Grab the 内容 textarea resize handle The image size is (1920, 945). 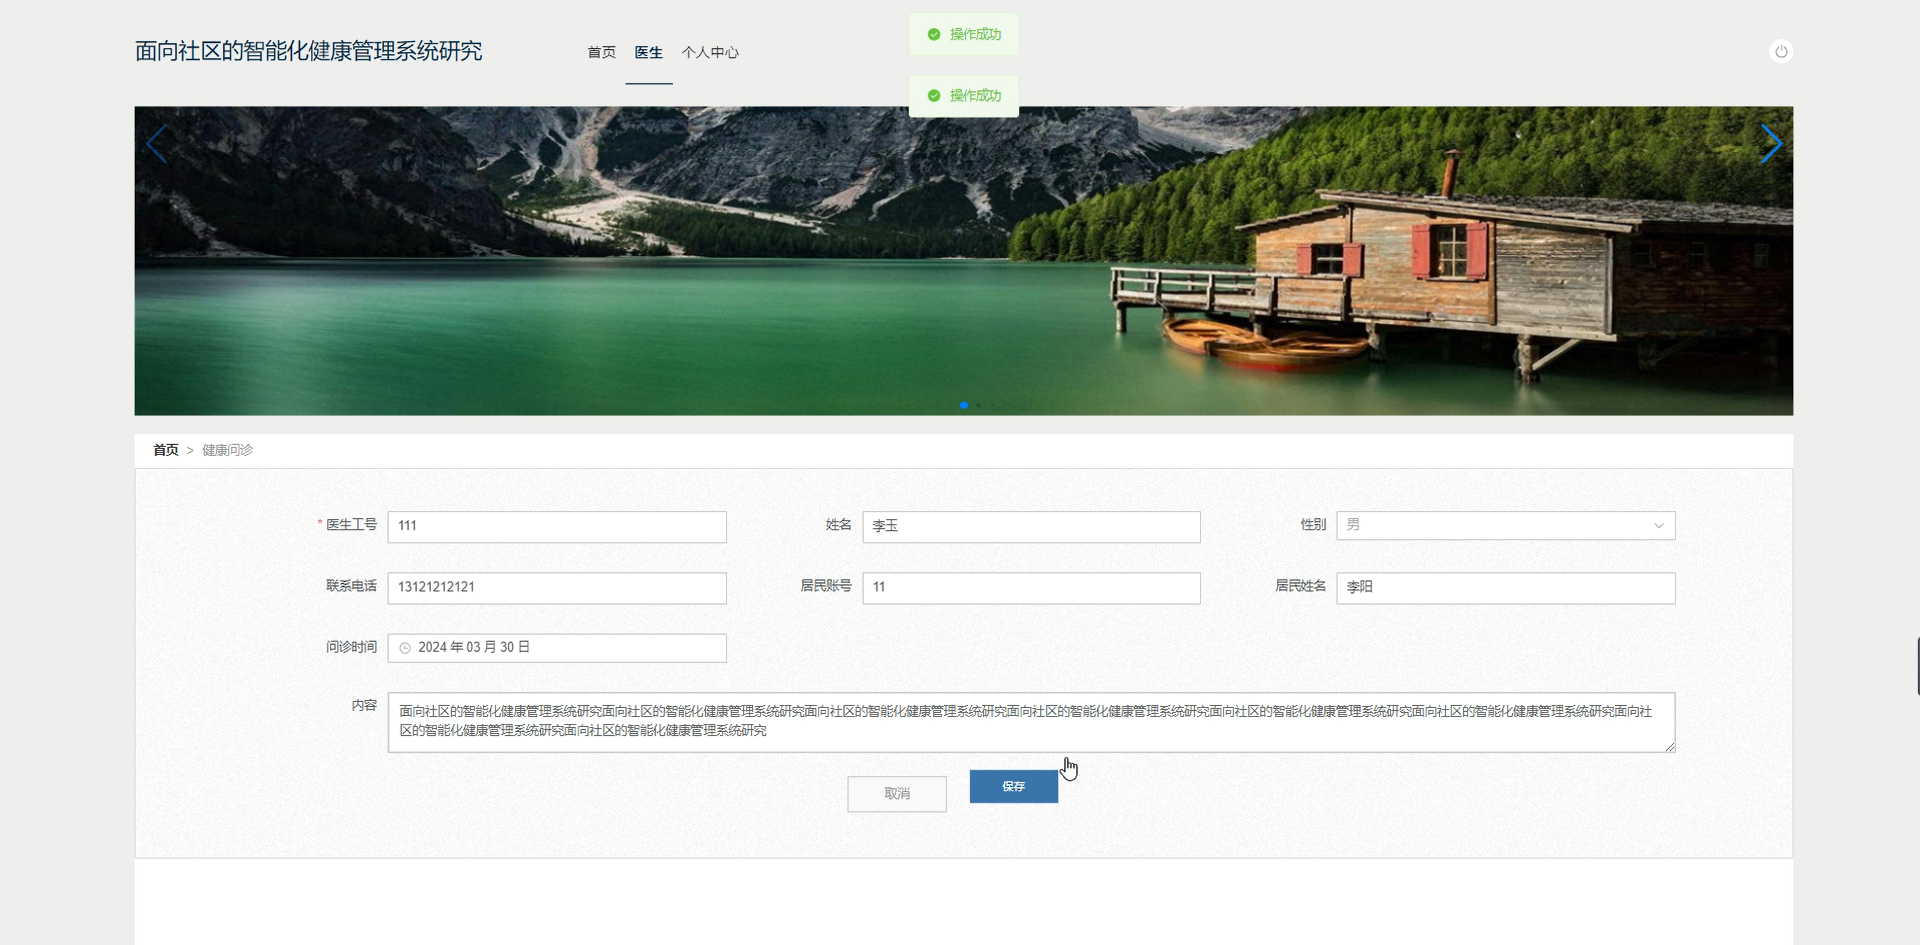tap(1669, 747)
